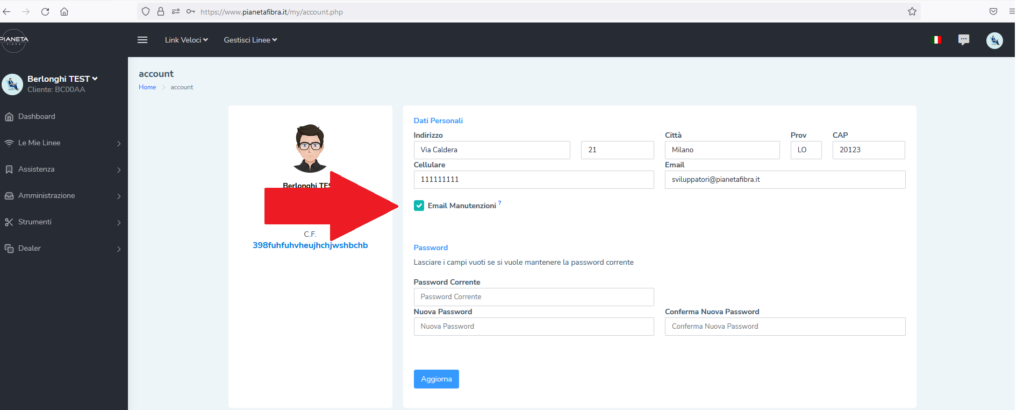This screenshot has width=1024, height=410.
Task: Click the Cellulare field 111111111
Action: tap(534, 180)
